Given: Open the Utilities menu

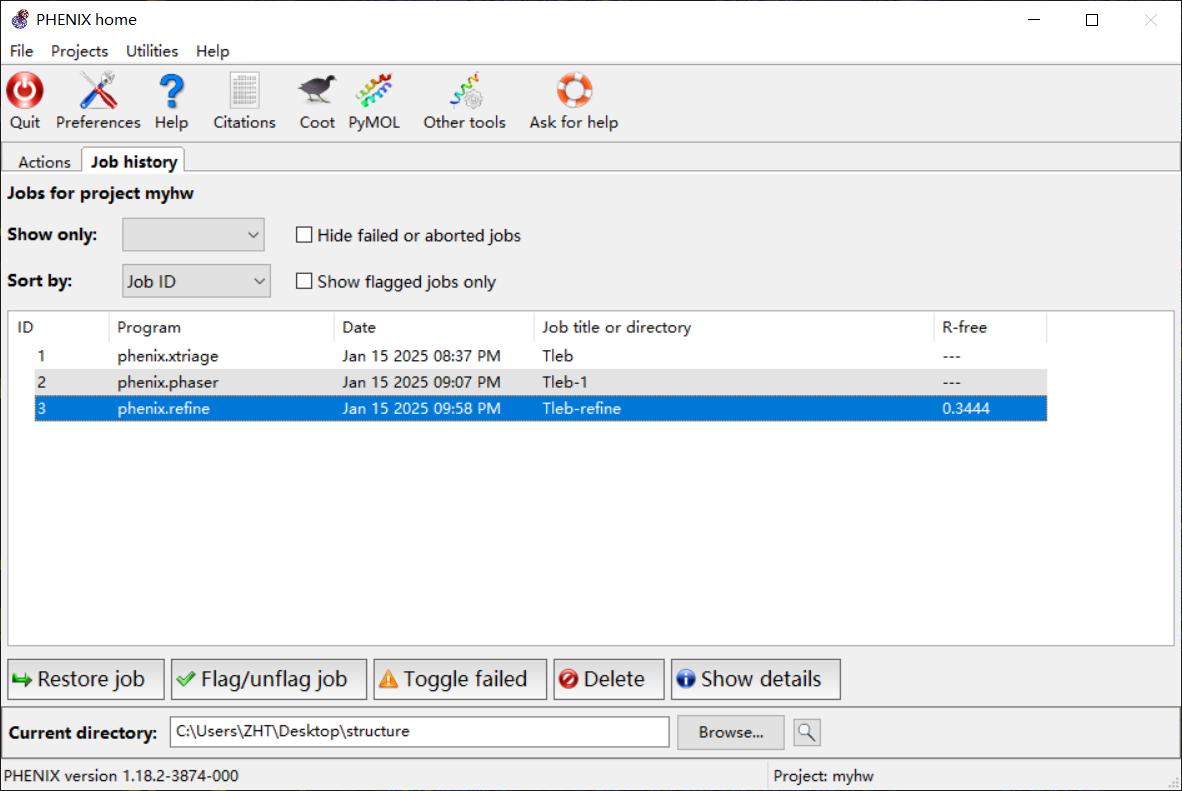Looking at the screenshot, I should pos(152,51).
